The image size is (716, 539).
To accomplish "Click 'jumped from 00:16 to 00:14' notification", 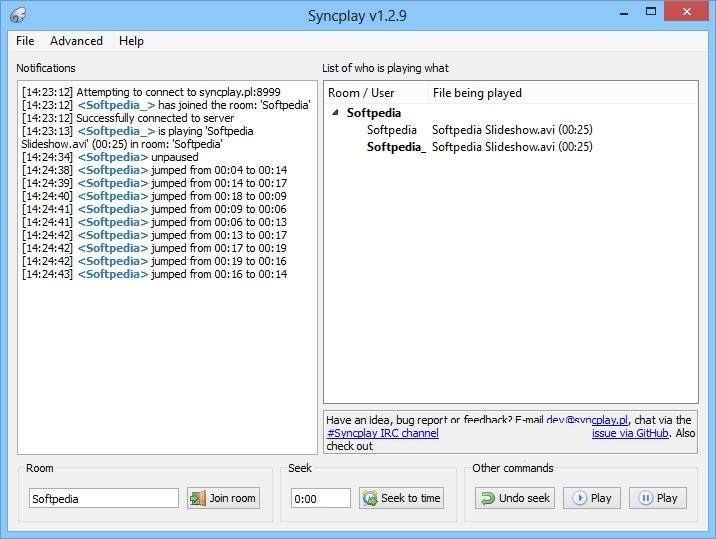I will (x=154, y=275).
